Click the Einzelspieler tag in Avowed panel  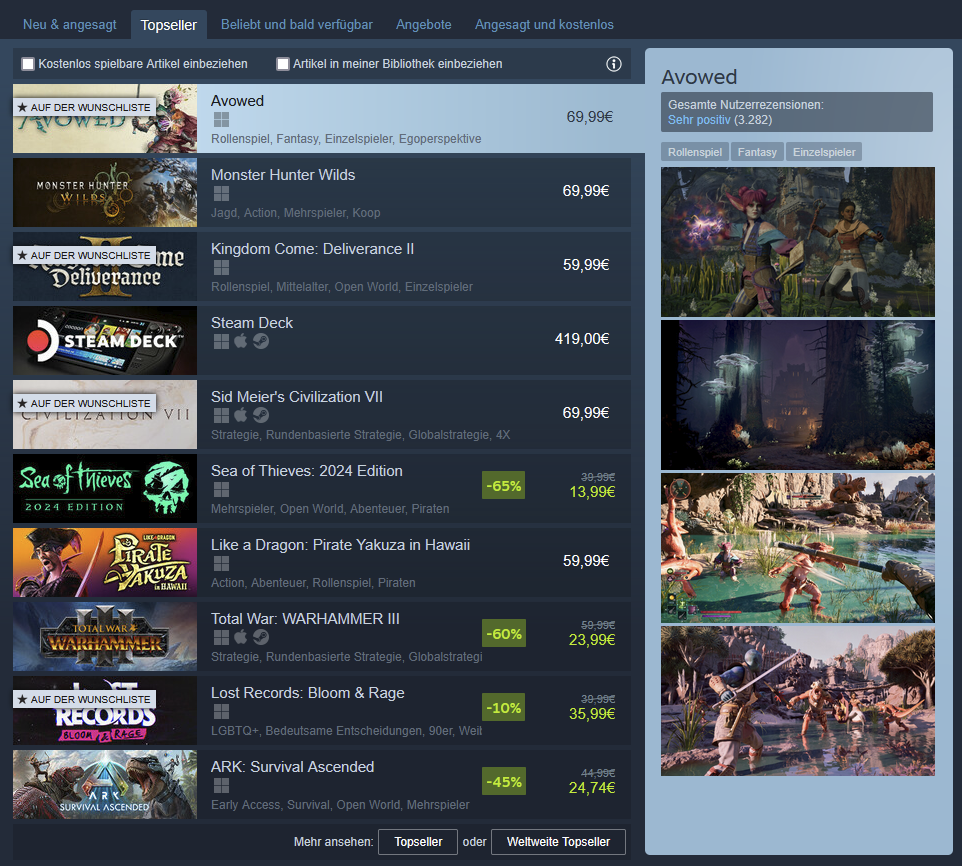click(824, 152)
